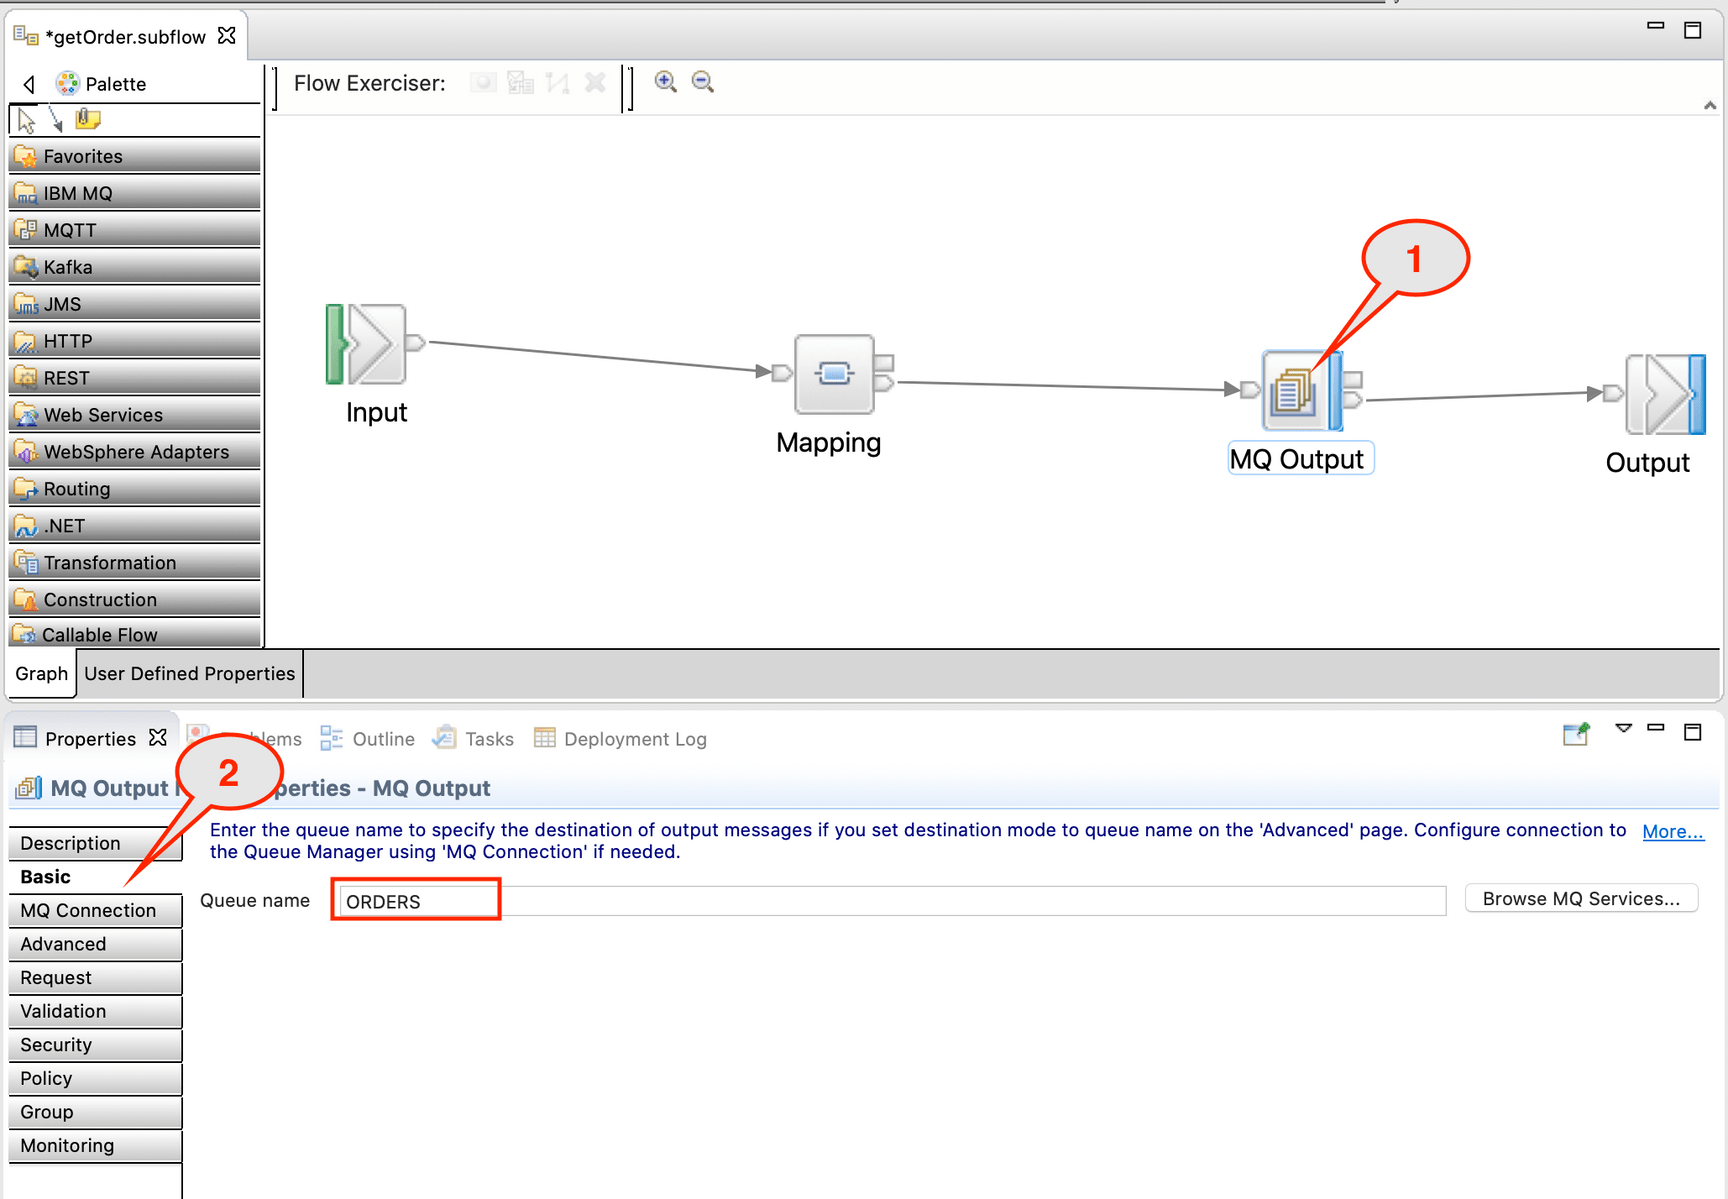The width and height of the screenshot is (1728, 1199).
Task: Zoom in on the flow canvas
Action: (666, 82)
